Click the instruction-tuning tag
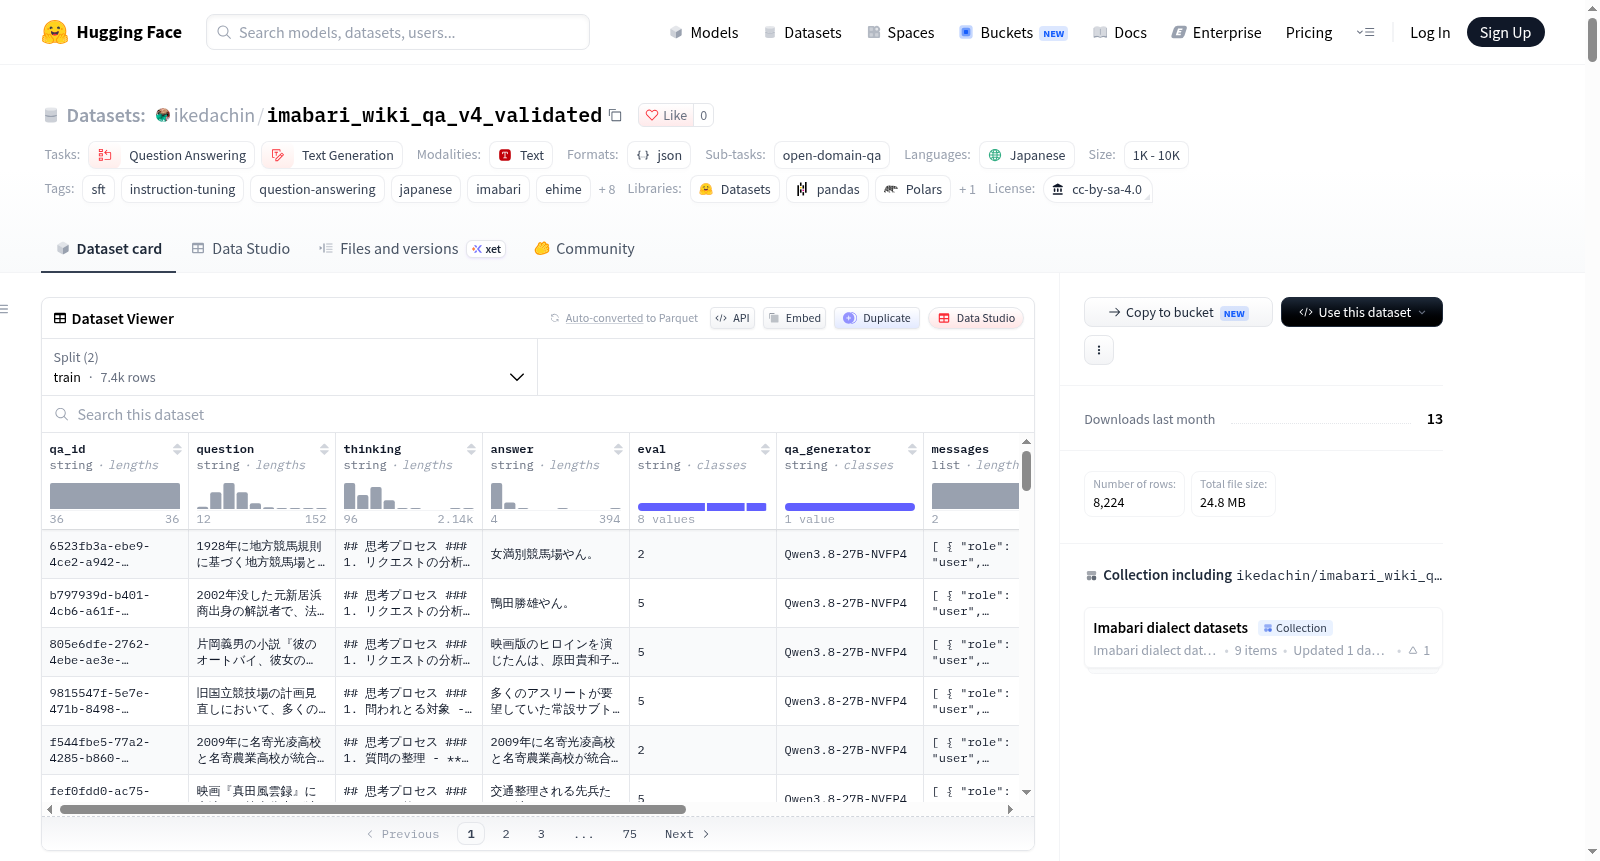 (182, 189)
